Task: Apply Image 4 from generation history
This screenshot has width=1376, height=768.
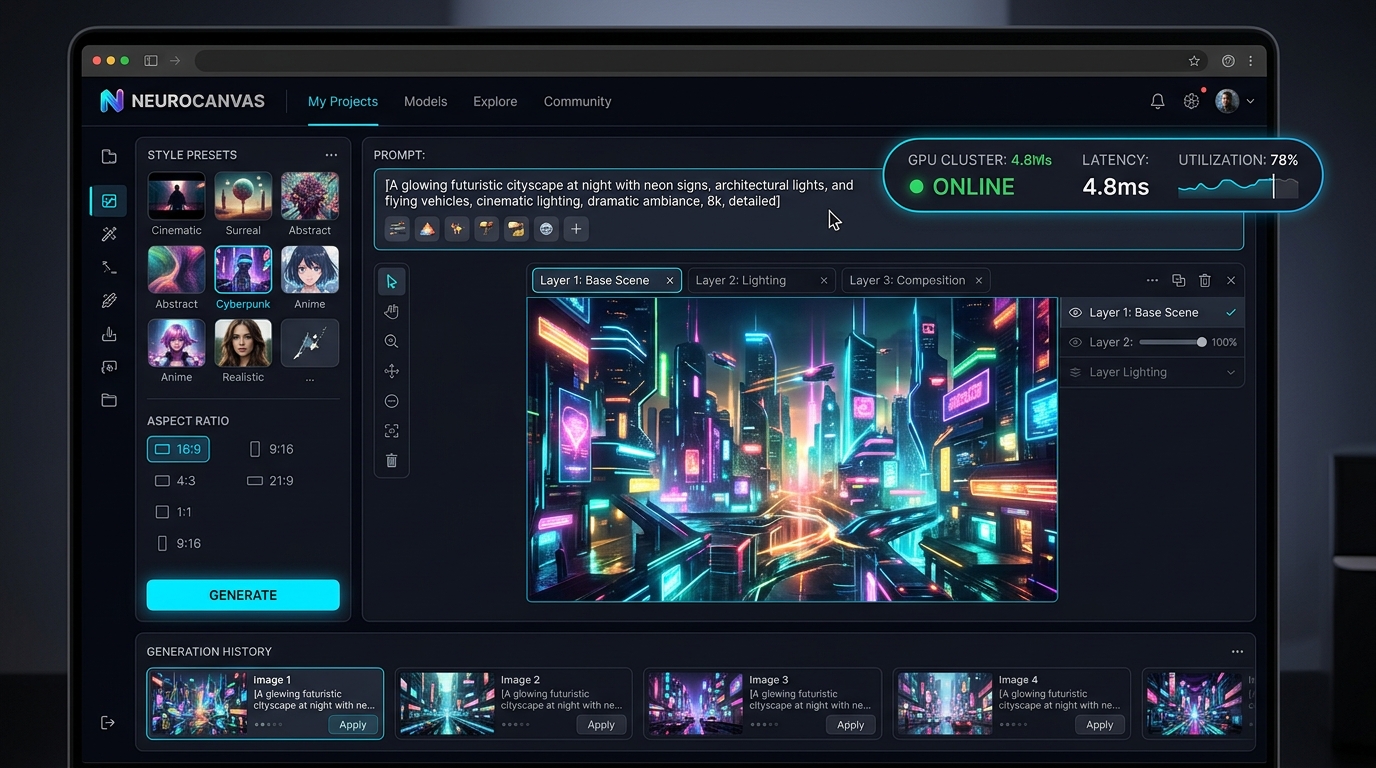Action: [1099, 725]
